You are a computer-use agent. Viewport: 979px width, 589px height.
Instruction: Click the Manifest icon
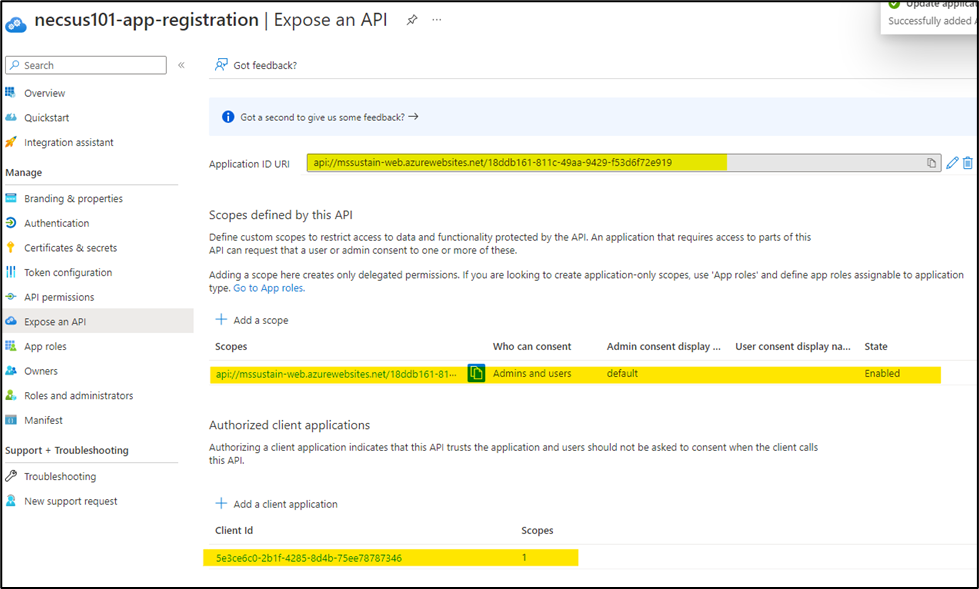tap(11, 420)
